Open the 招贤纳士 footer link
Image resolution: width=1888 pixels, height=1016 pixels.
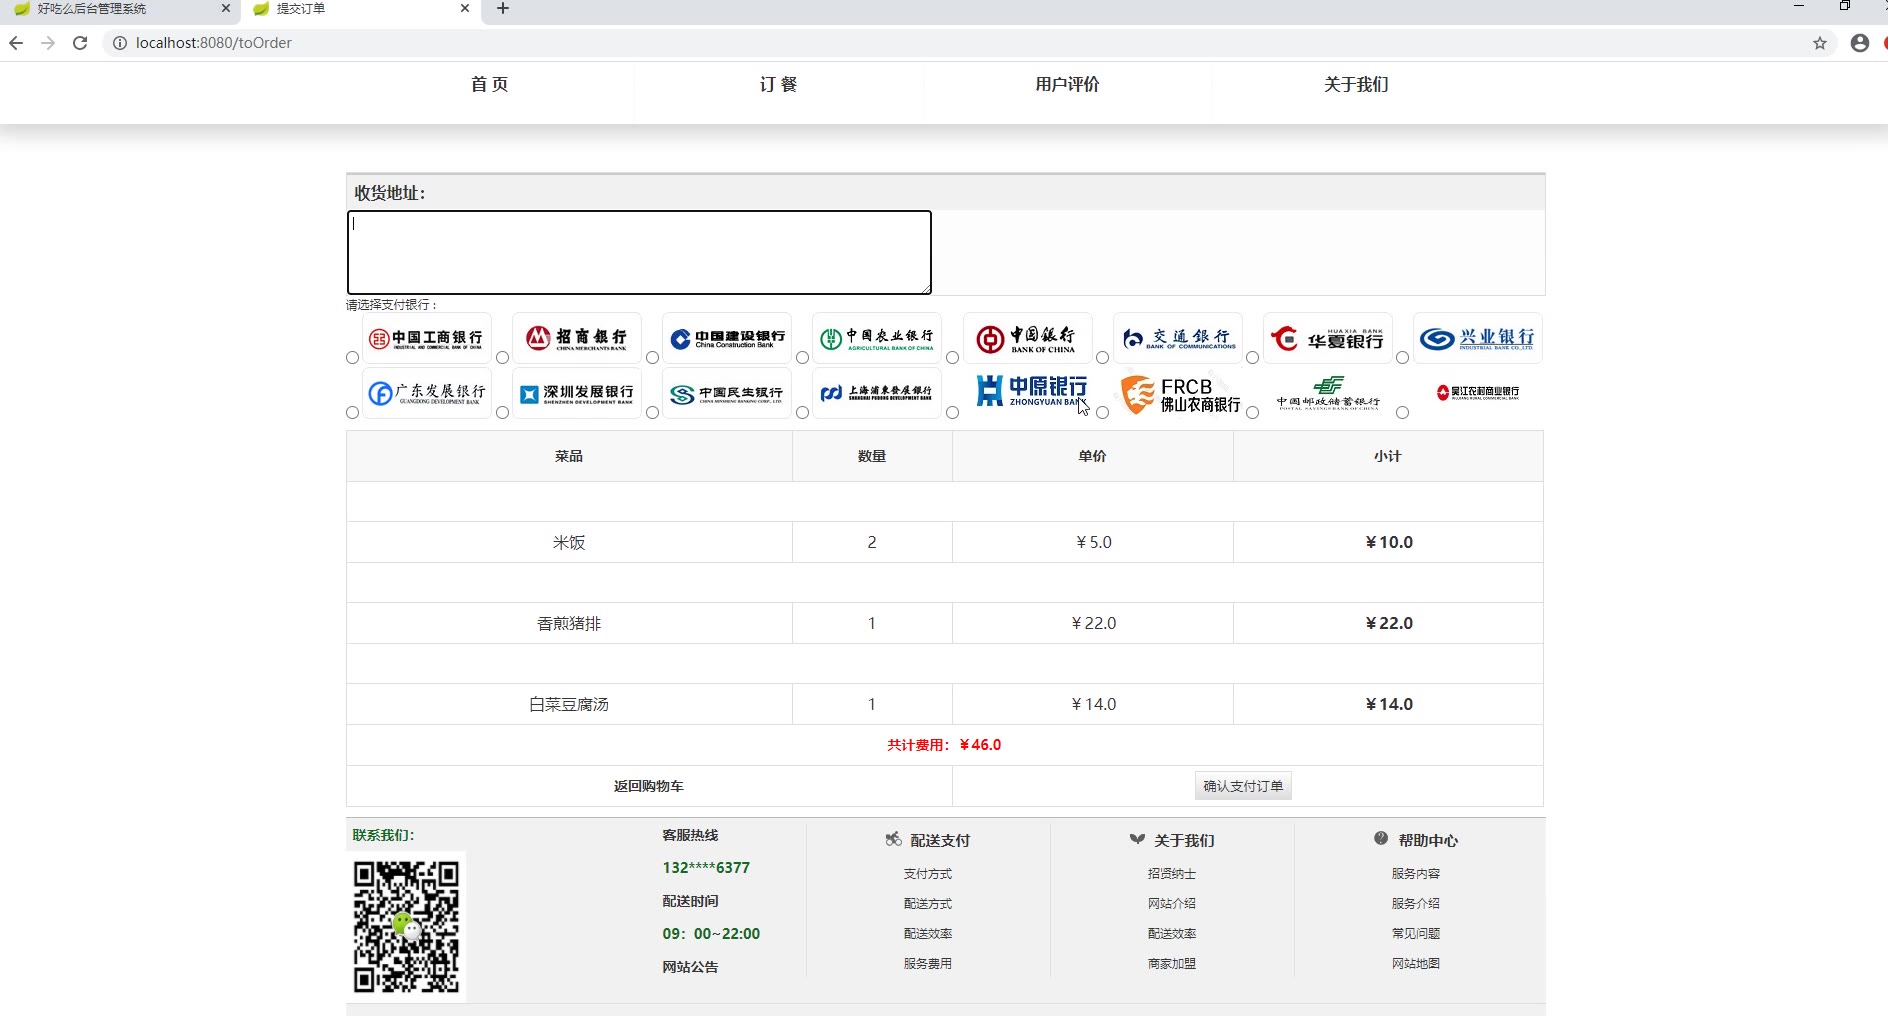tap(1172, 874)
